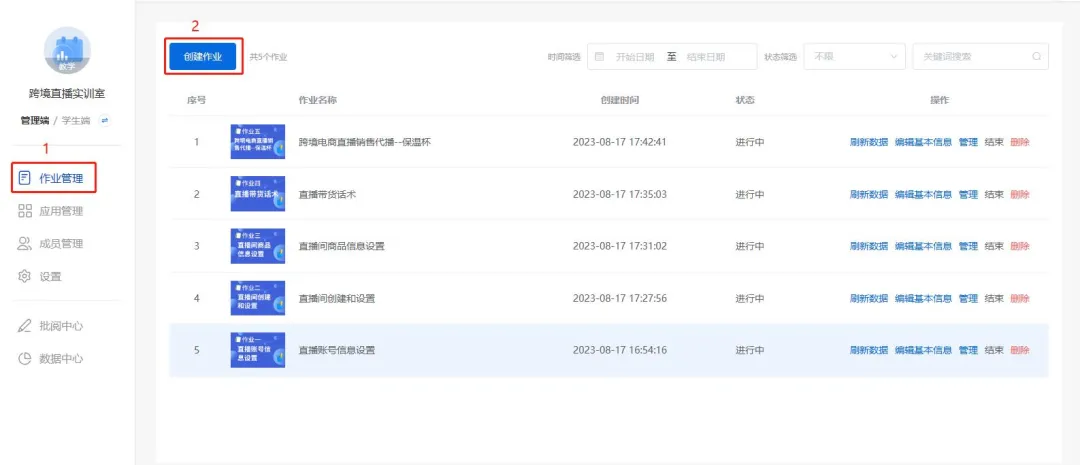The image size is (1080, 465).
Task: Switch to 学生端 view
Action: [x=76, y=121]
